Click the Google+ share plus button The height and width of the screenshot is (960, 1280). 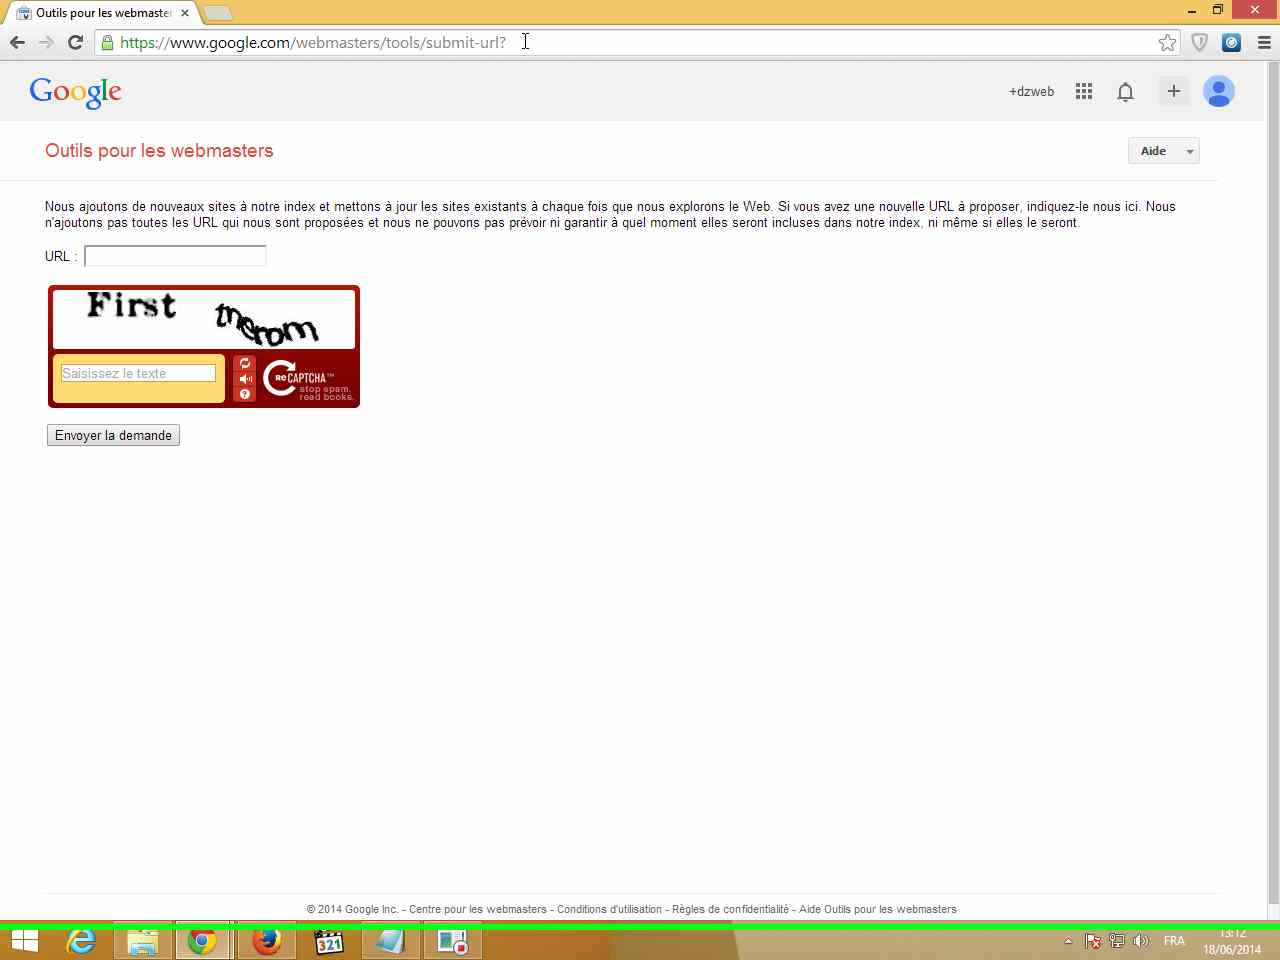[x=1174, y=91]
